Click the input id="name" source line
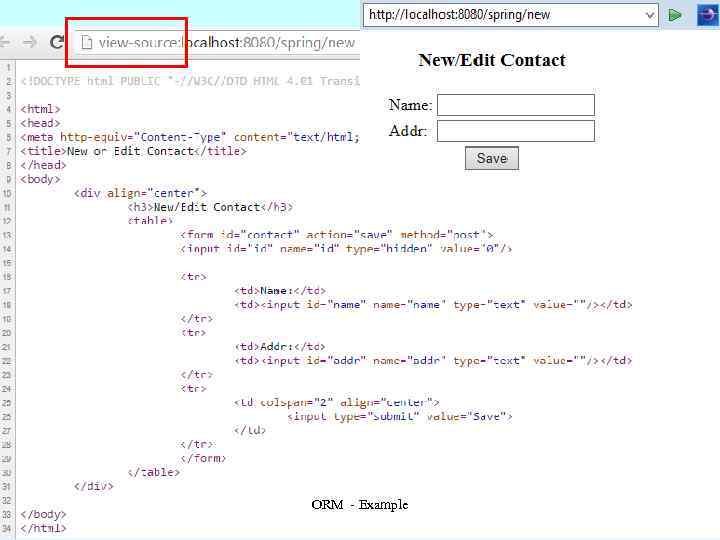This screenshot has height=540, width=720. (x=433, y=305)
